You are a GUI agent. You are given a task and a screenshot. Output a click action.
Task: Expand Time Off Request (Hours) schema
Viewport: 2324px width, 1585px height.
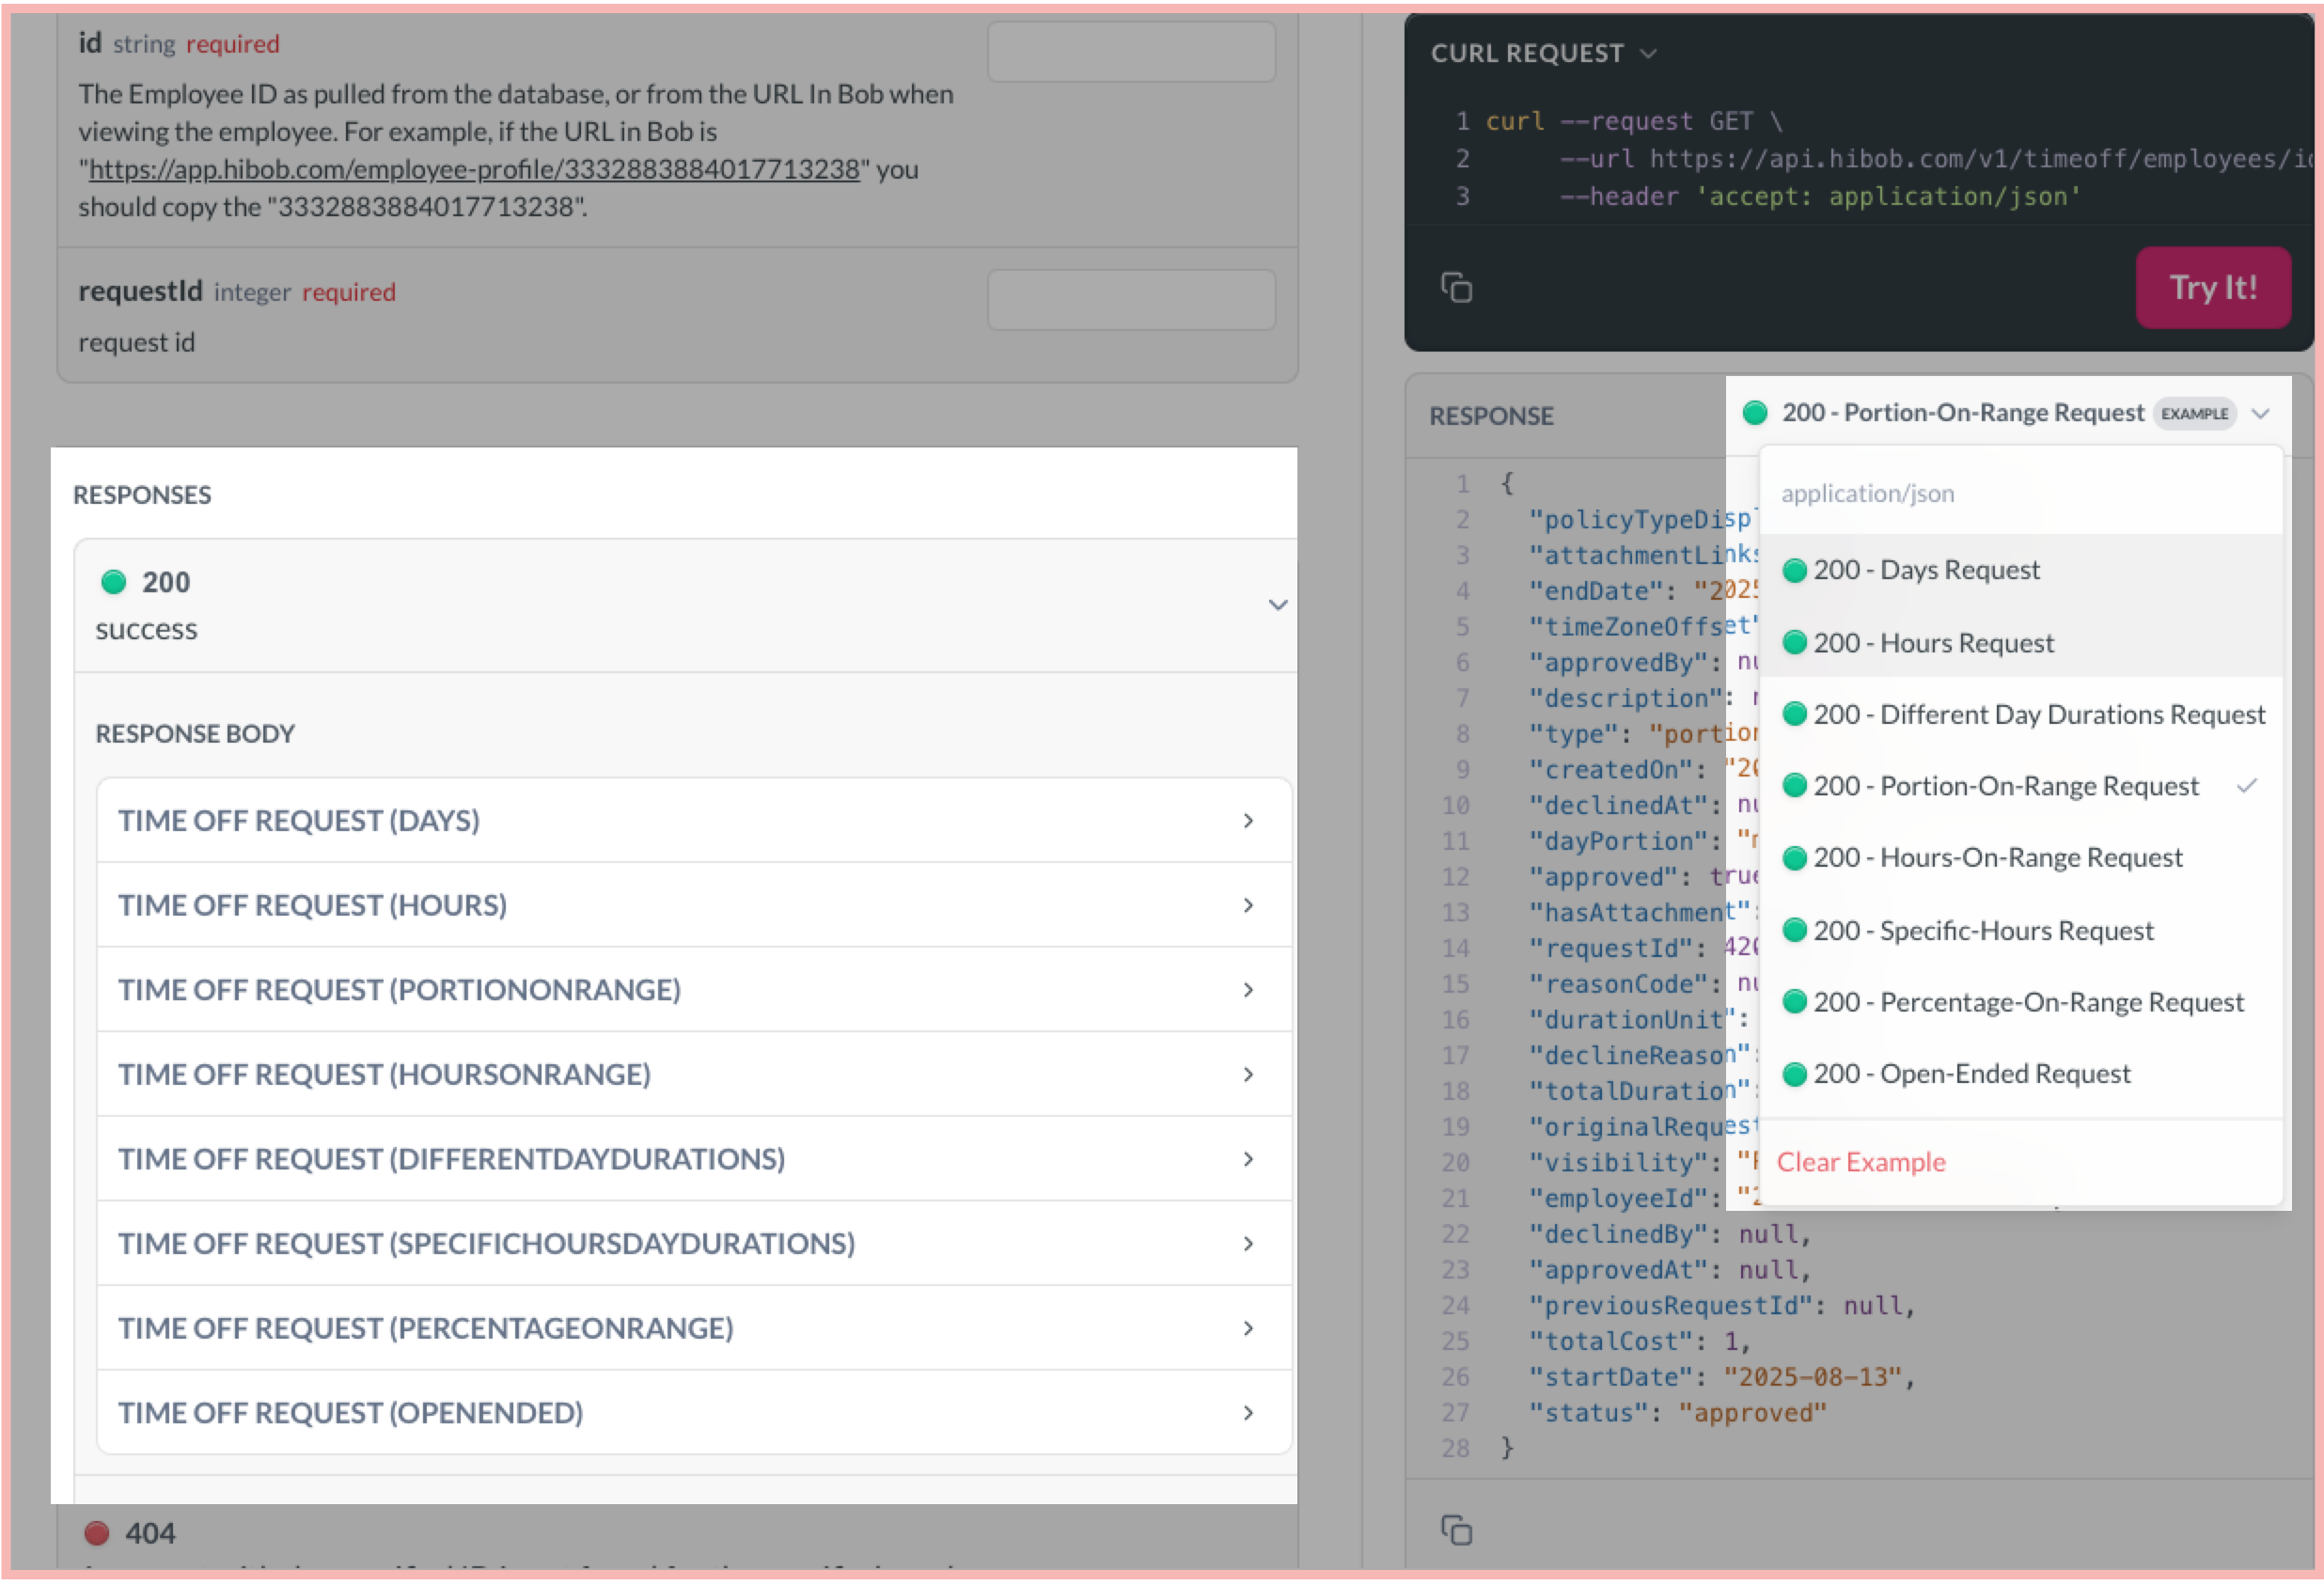click(x=694, y=905)
